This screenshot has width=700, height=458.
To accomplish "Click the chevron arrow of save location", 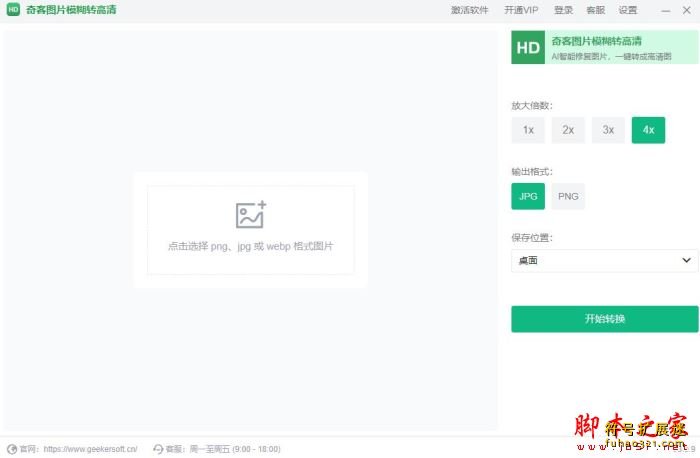I will 686,260.
